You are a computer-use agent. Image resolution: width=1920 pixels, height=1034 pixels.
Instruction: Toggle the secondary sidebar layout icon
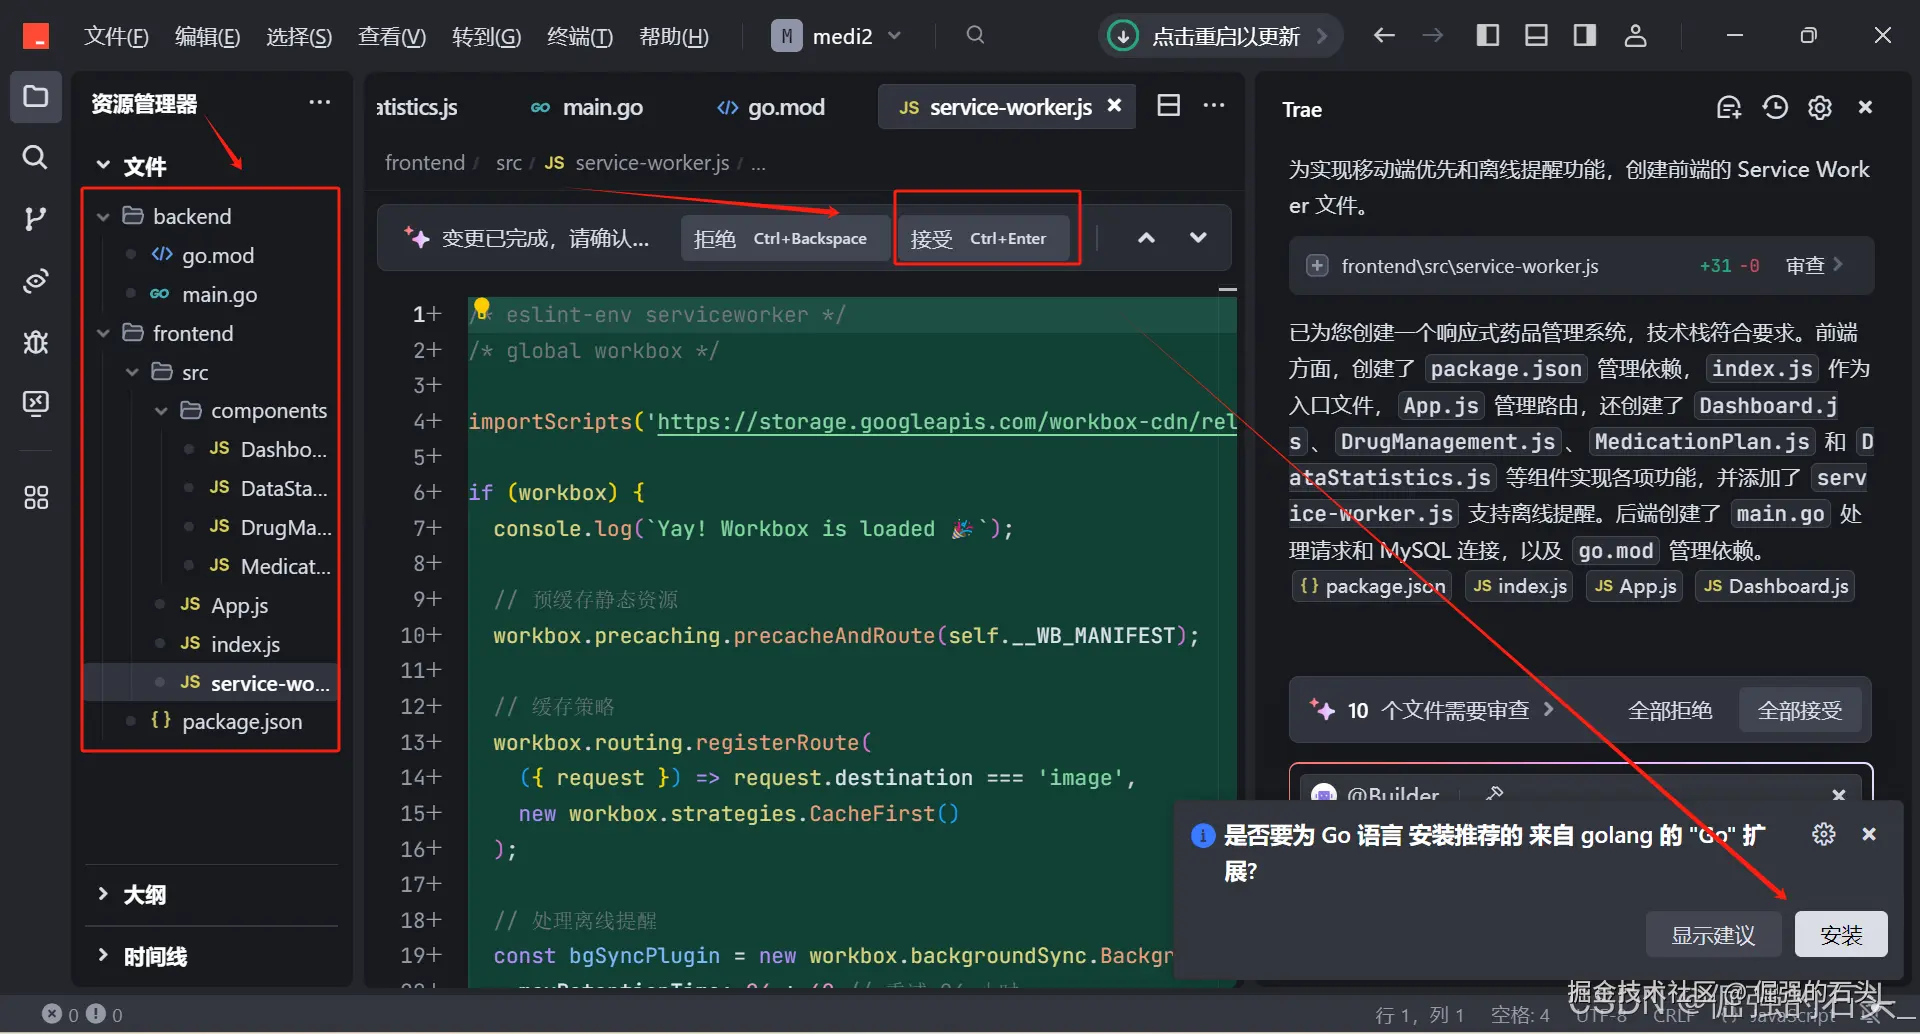tap(1585, 36)
